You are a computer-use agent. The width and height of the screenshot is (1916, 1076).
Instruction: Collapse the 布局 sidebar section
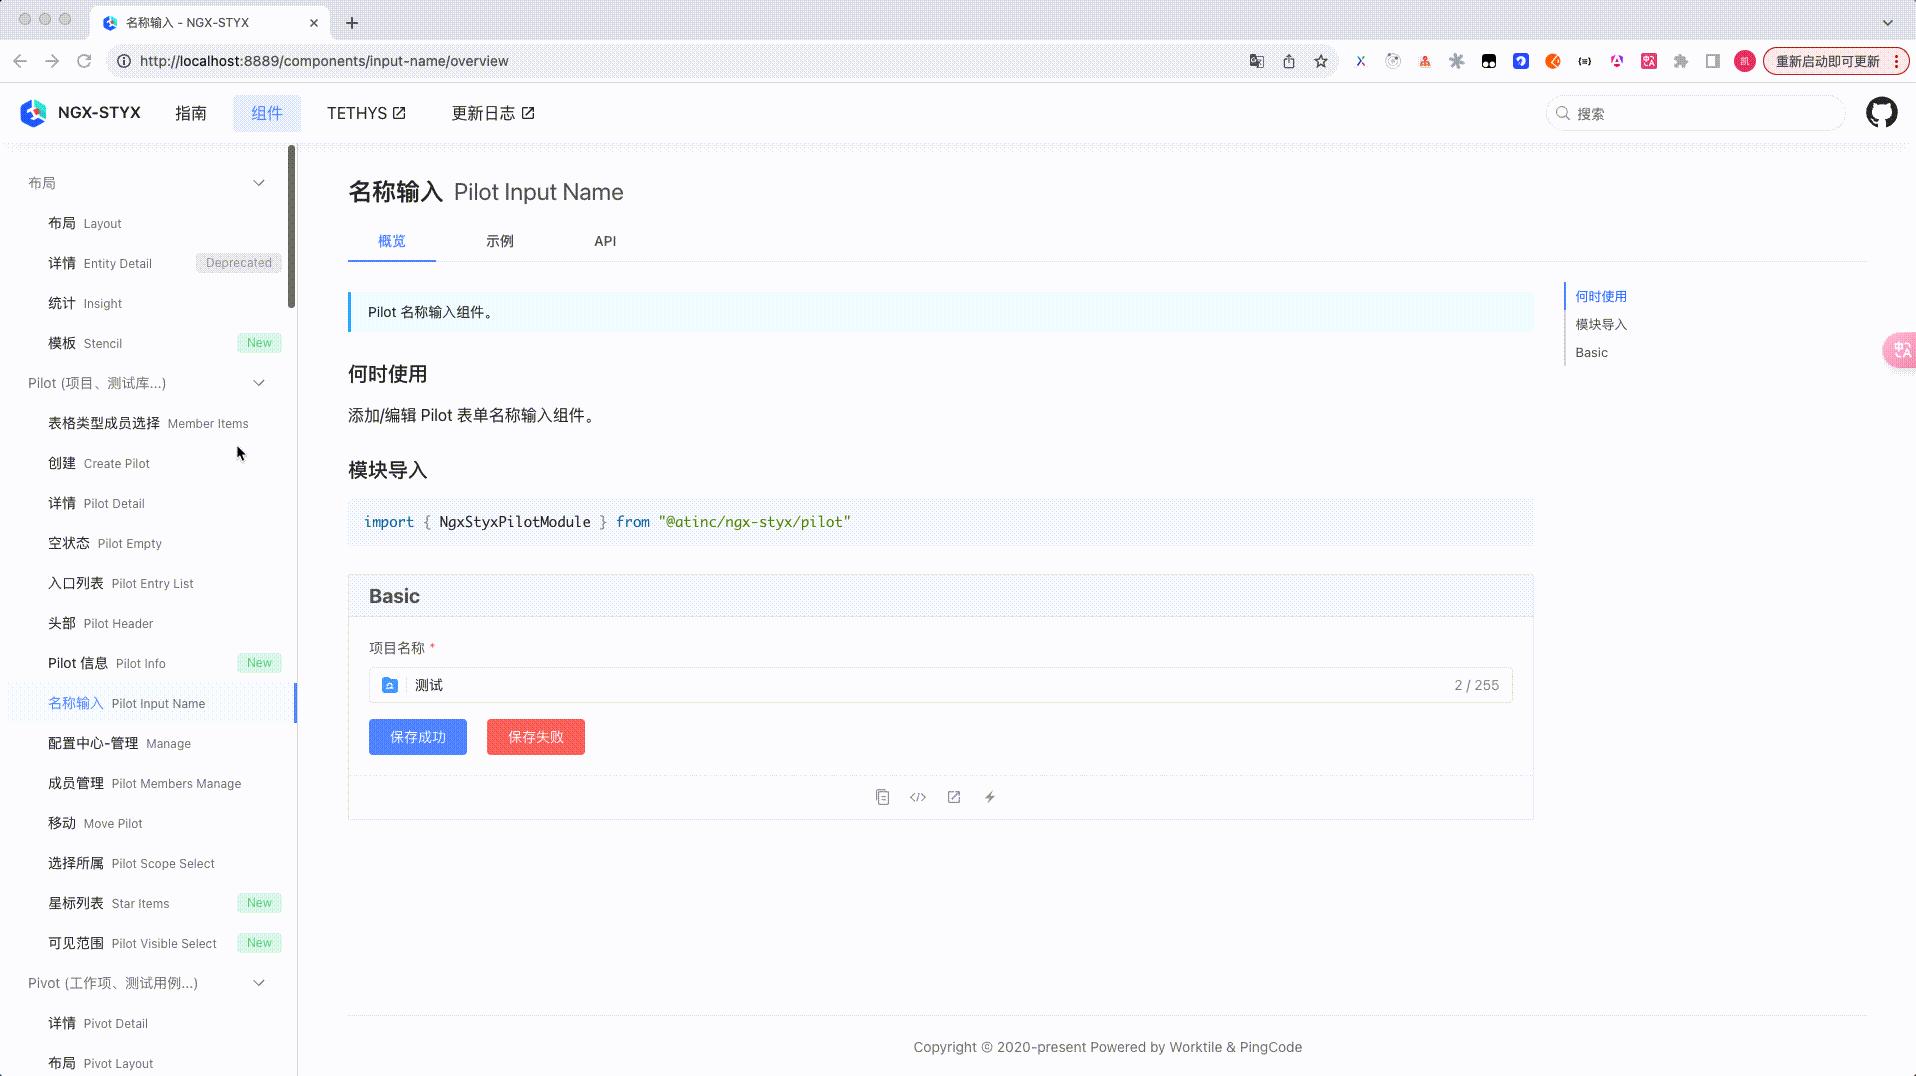click(259, 183)
